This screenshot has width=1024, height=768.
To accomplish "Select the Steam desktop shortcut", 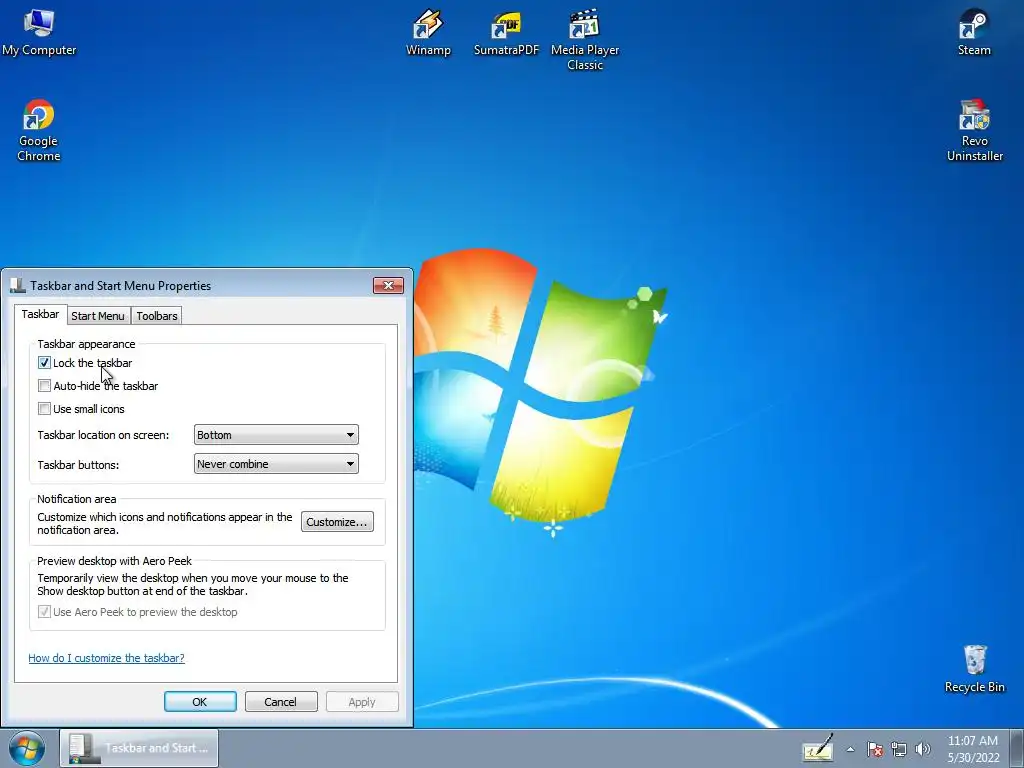I will coord(974,32).
